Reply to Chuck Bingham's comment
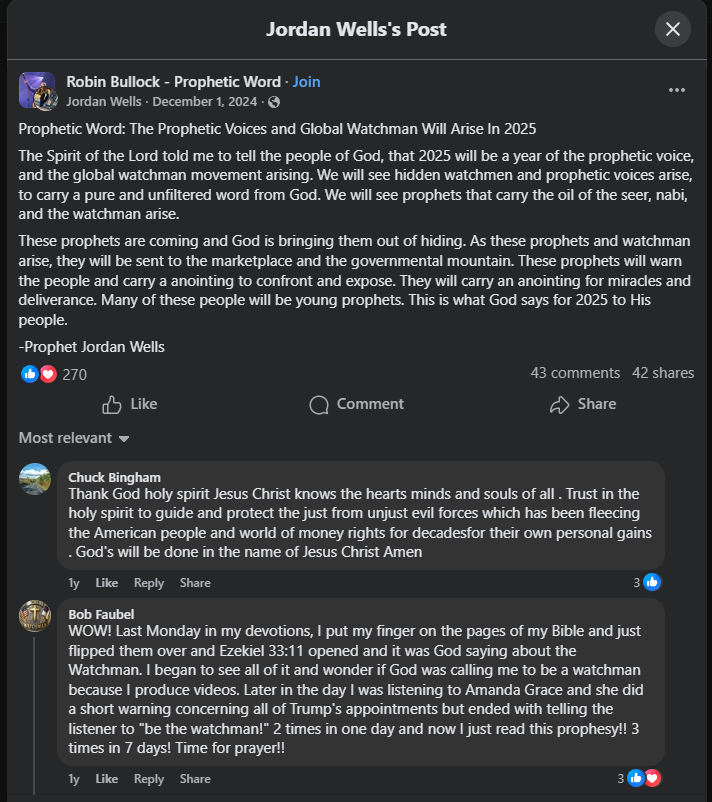This screenshot has width=712, height=802. pos(149,583)
